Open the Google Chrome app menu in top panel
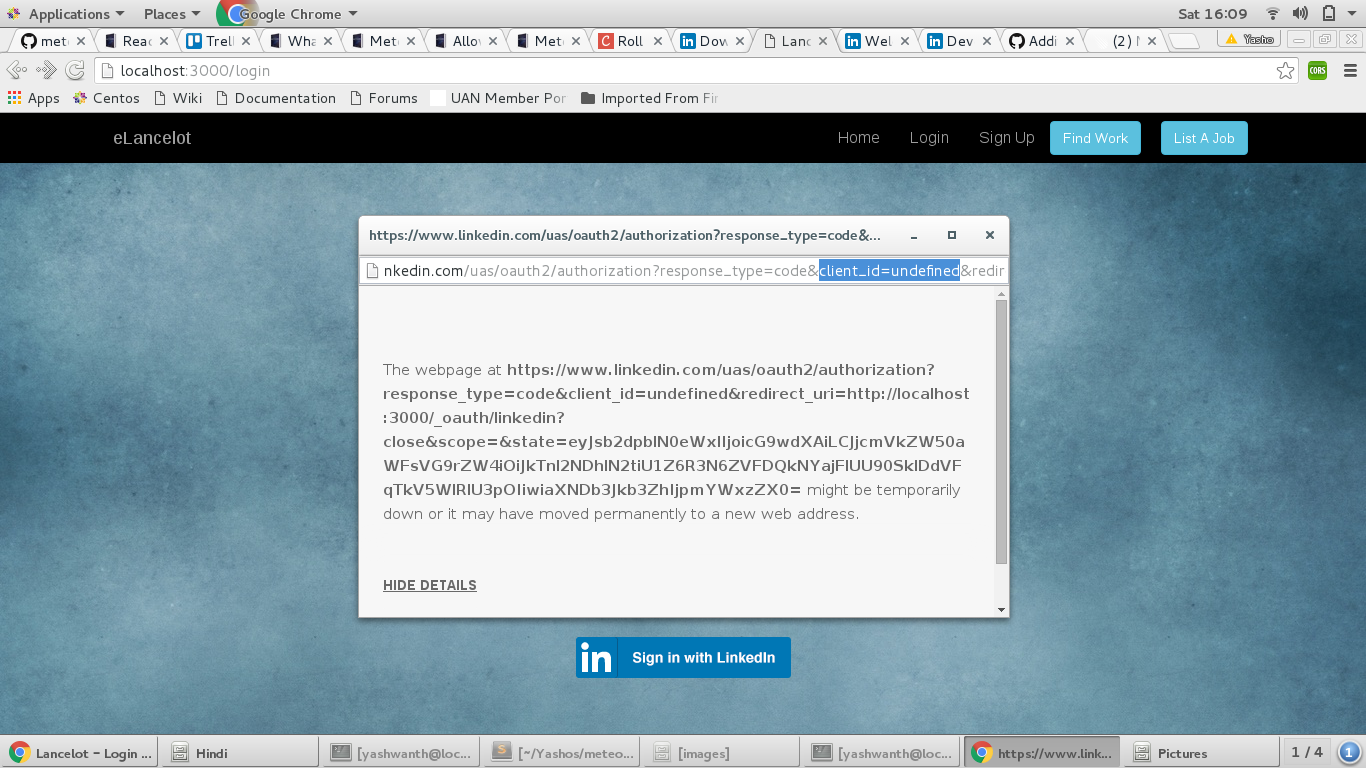Screen dimensions: 1366x768 tap(288, 14)
